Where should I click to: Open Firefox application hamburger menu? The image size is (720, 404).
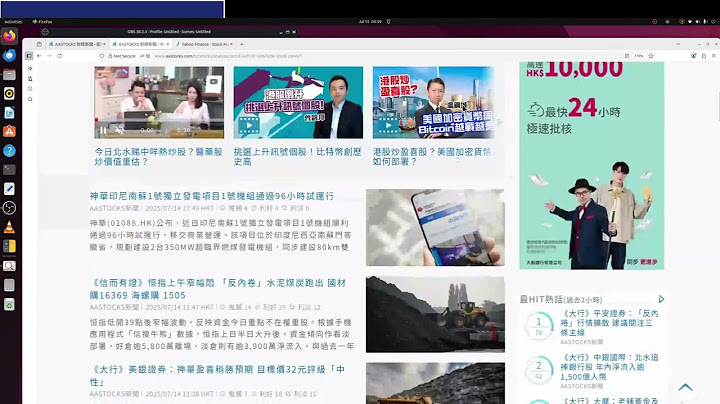714,56
